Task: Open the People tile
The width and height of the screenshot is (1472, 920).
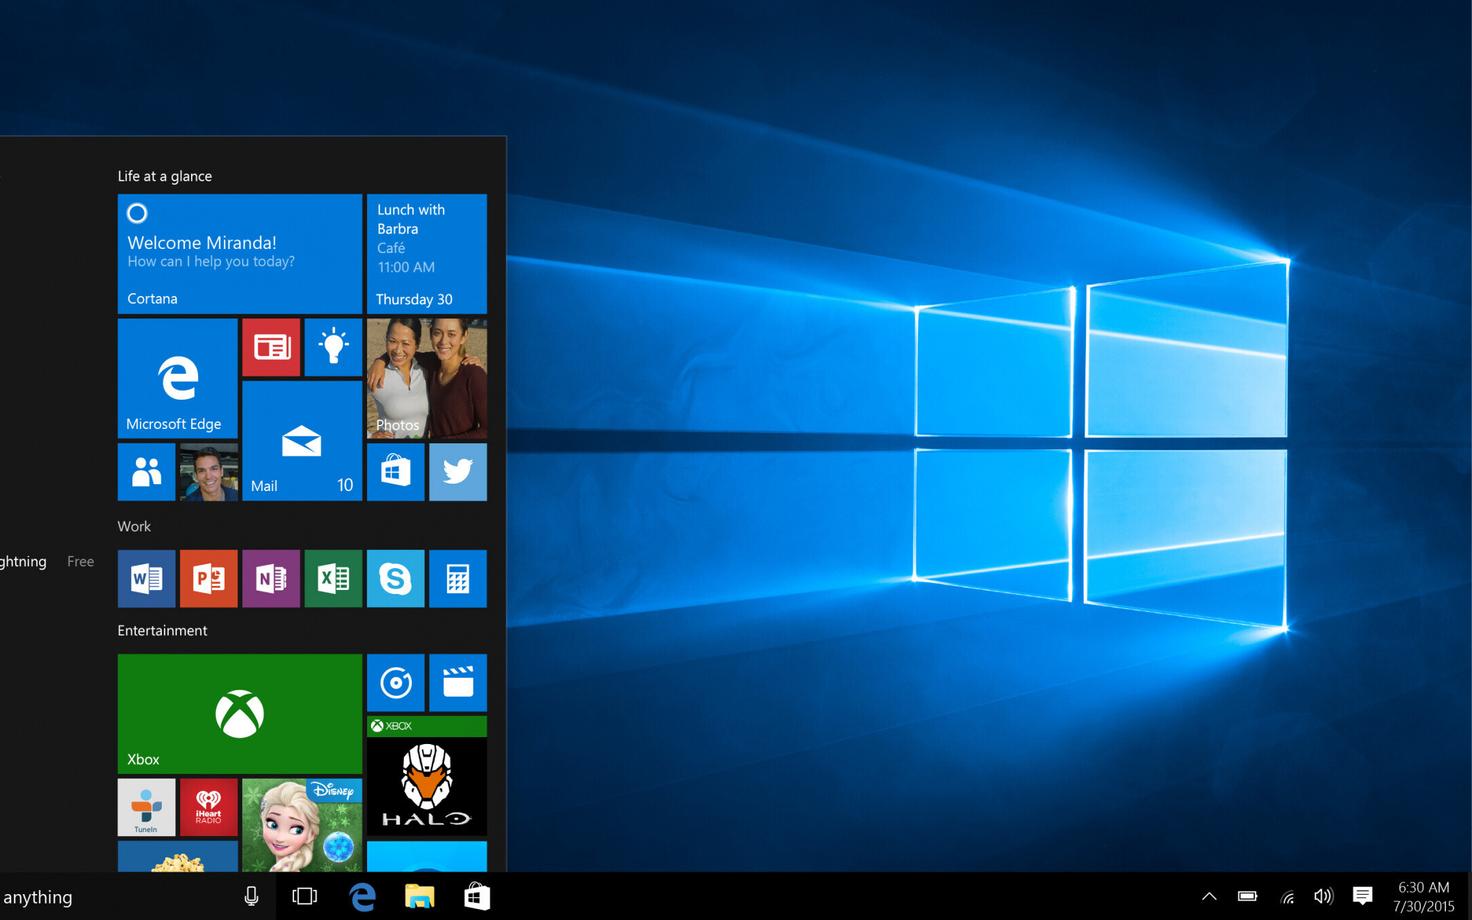Action: coord(146,472)
